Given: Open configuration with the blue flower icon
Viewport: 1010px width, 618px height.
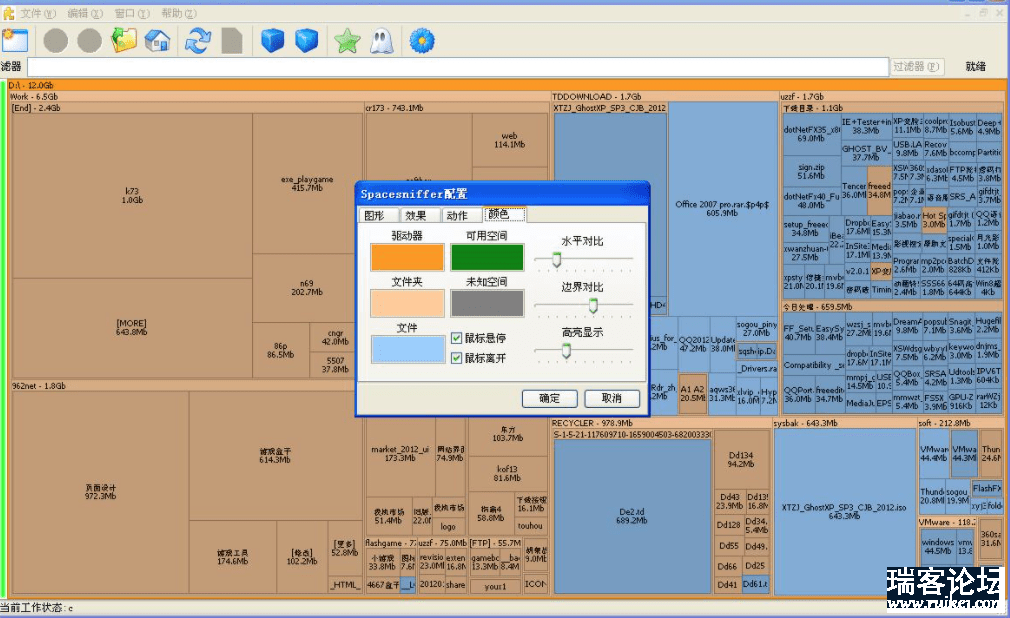Looking at the screenshot, I should click(422, 41).
